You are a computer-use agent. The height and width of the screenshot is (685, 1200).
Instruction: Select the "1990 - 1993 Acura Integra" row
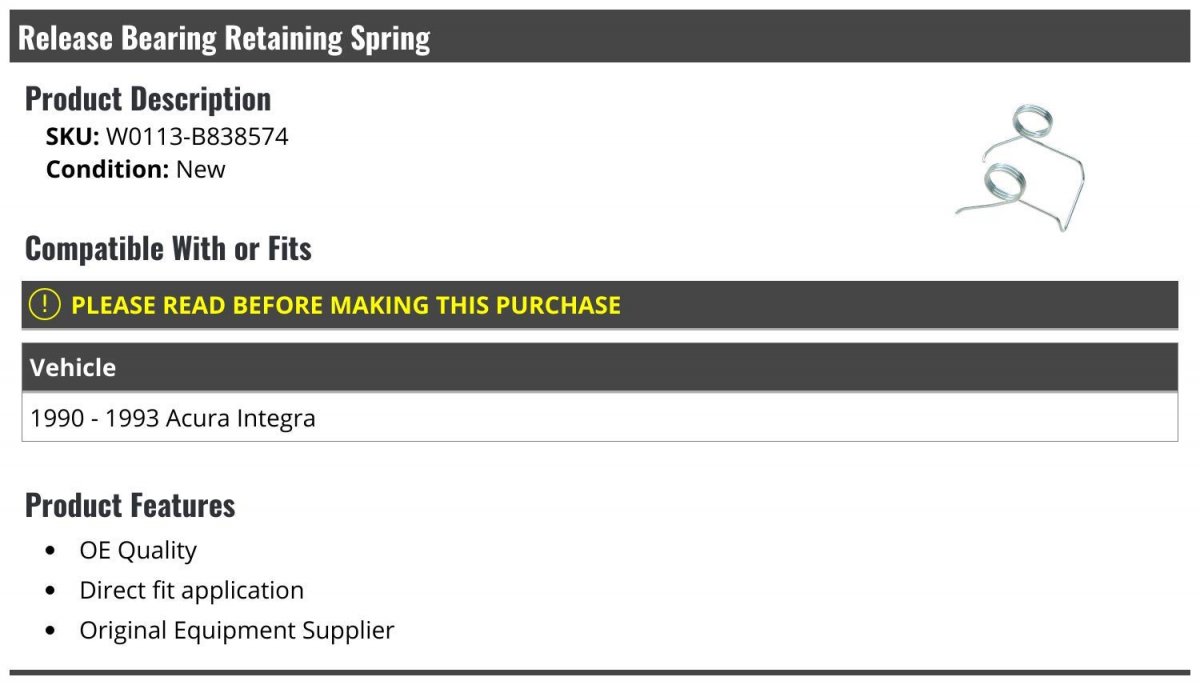[x=600, y=417]
